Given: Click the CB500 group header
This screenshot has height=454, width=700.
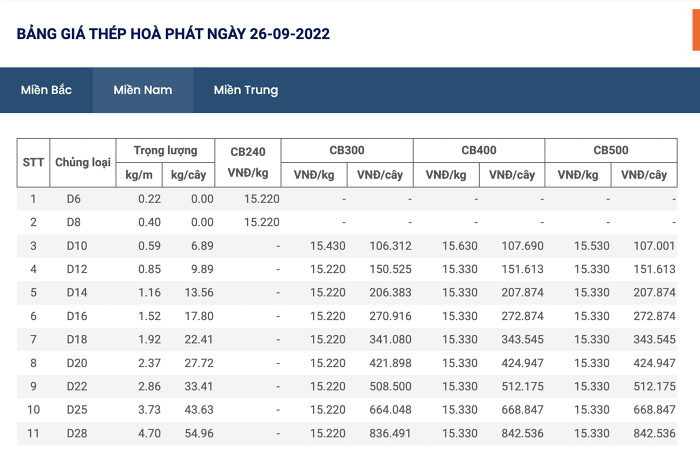Looking at the screenshot, I should [x=611, y=150].
